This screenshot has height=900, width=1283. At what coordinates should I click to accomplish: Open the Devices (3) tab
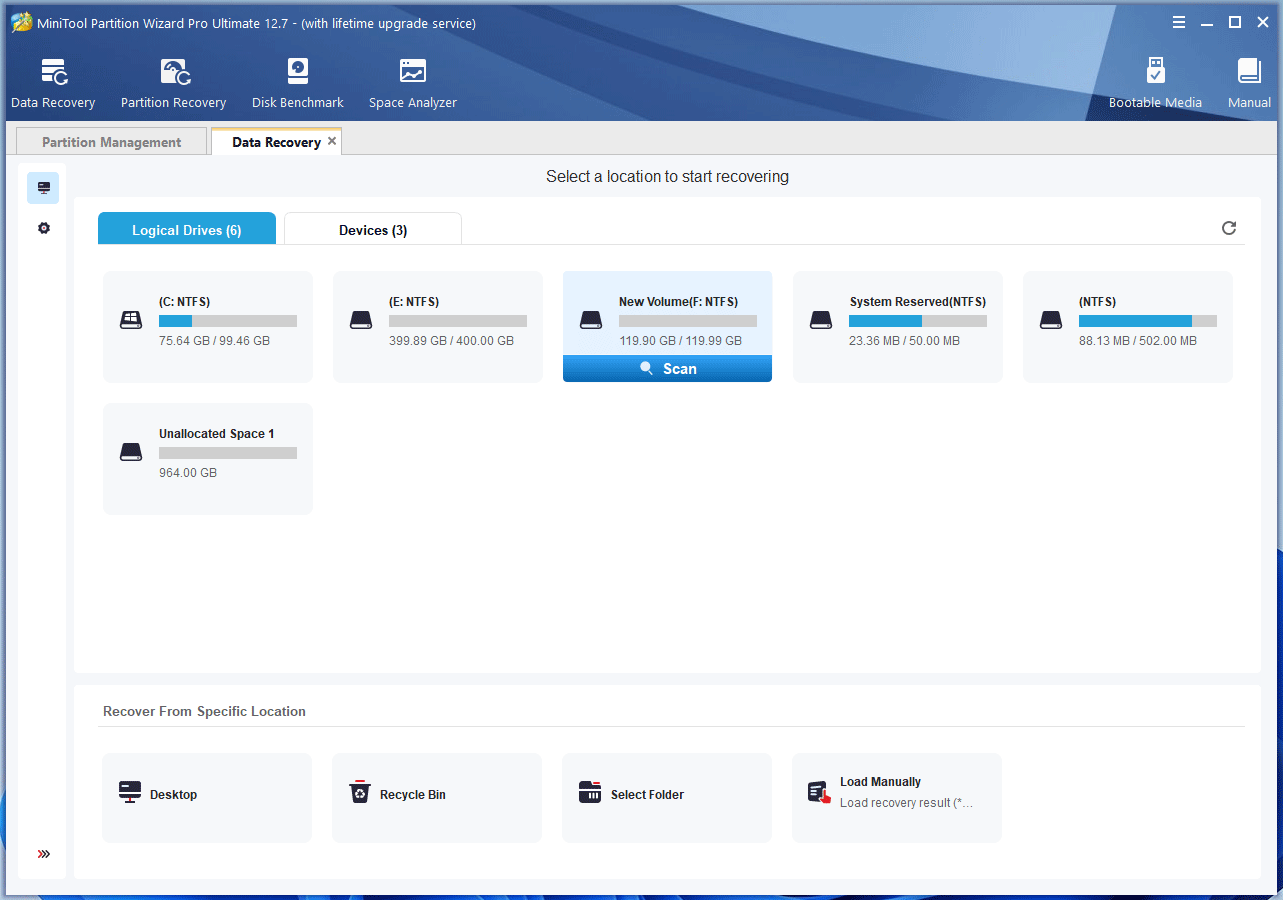coord(373,229)
